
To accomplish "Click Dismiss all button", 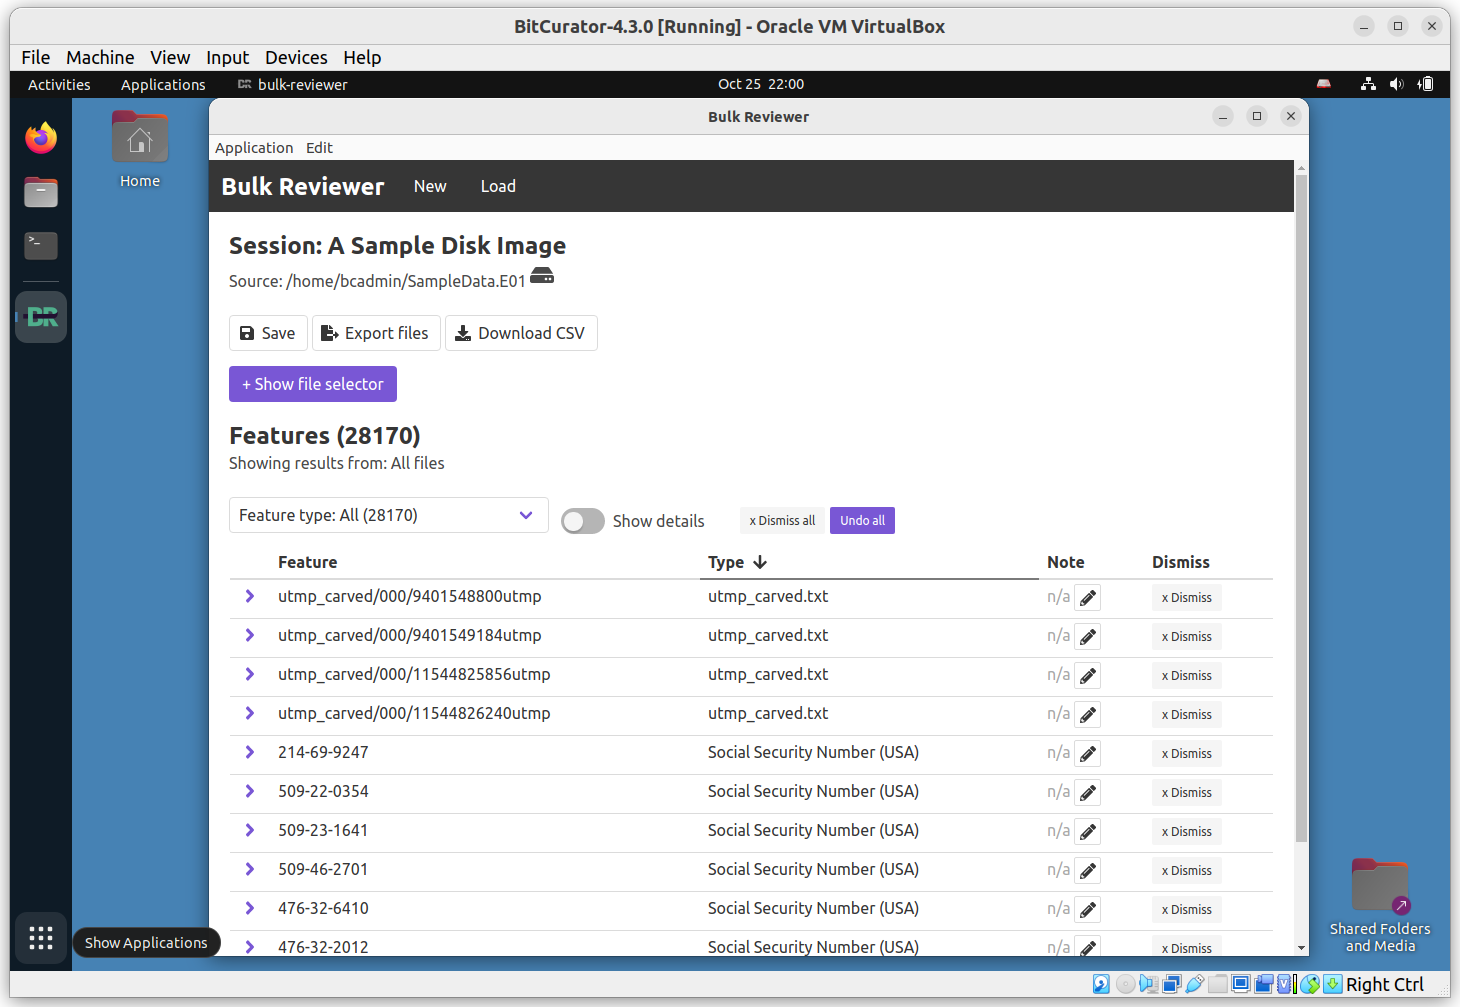I will coord(782,521).
